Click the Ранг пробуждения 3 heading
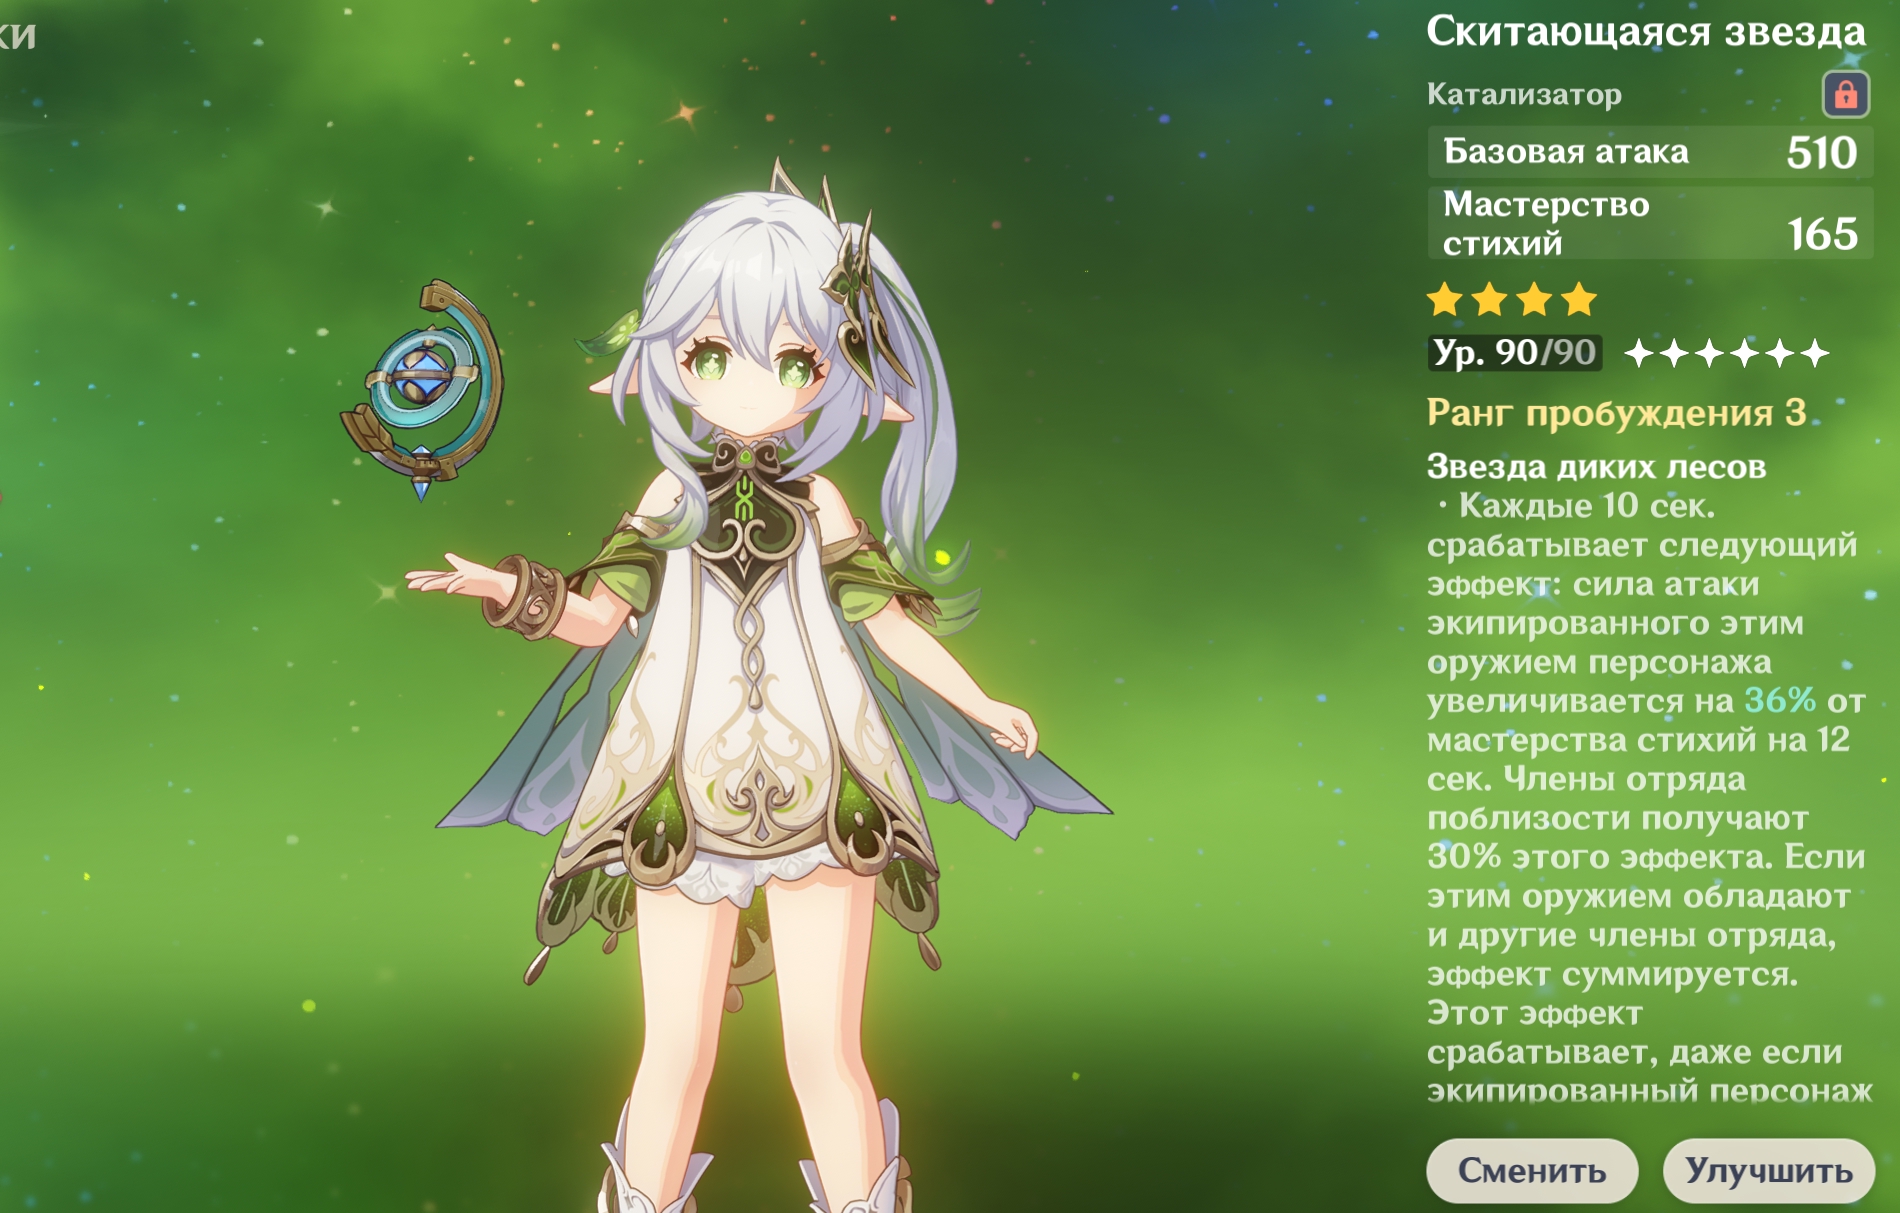Viewport: 1900px width, 1213px height. pos(1616,413)
